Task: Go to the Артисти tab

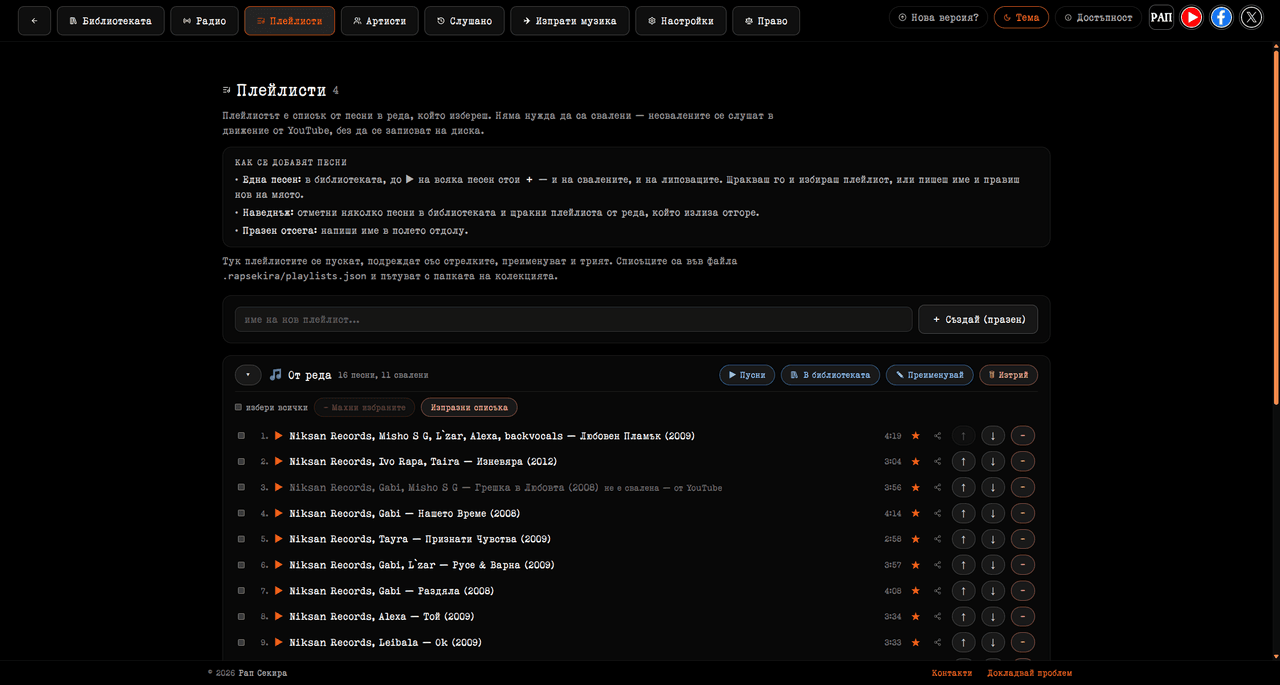Action: pos(379,21)
